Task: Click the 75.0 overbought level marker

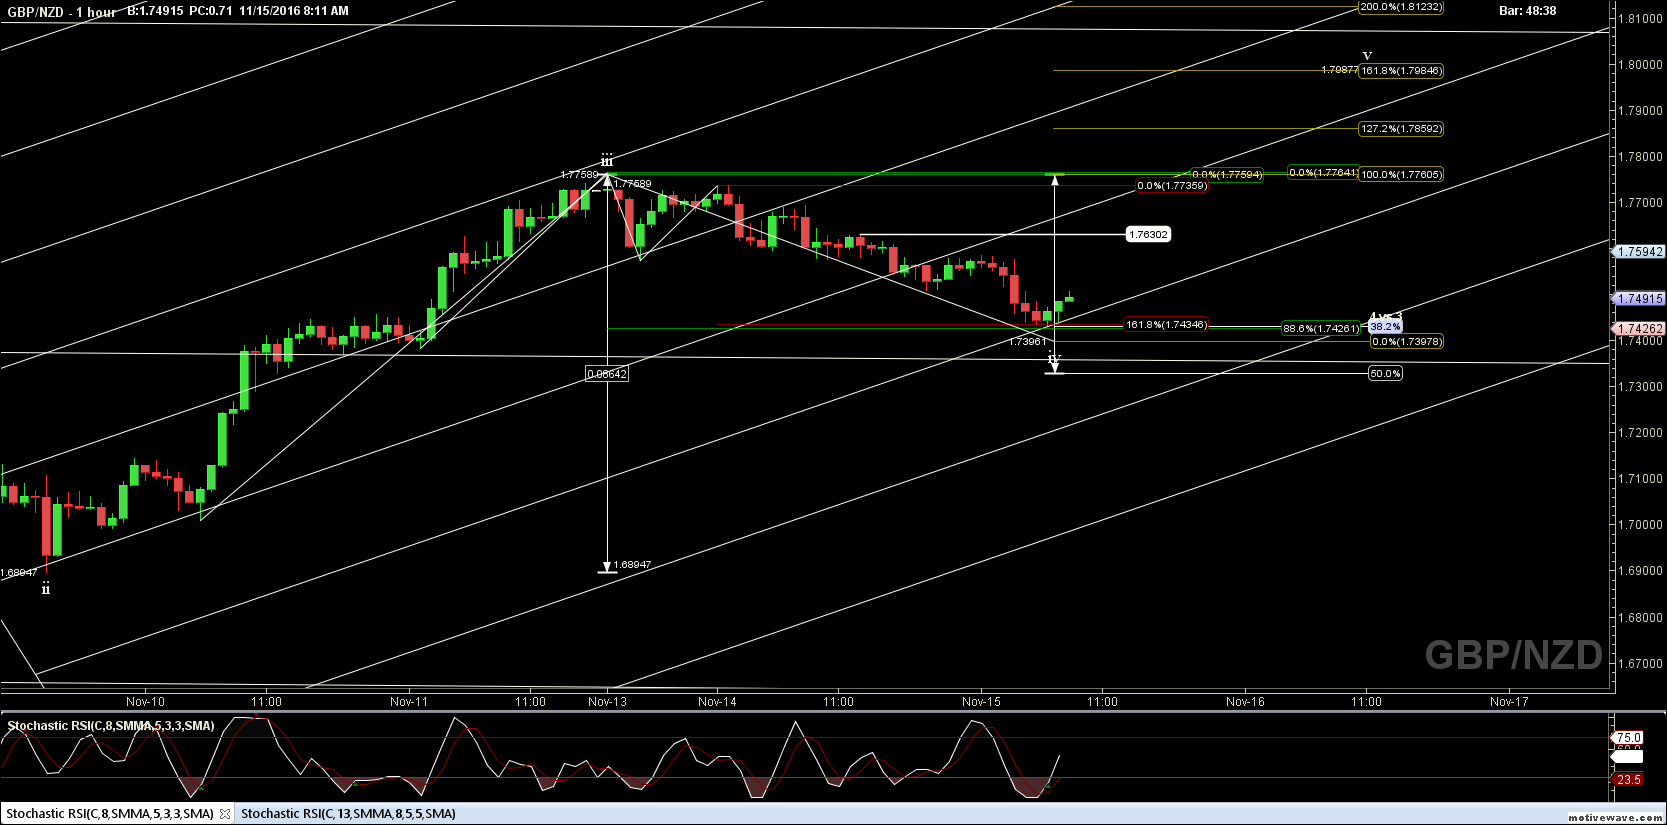Action: (1628, 738)
